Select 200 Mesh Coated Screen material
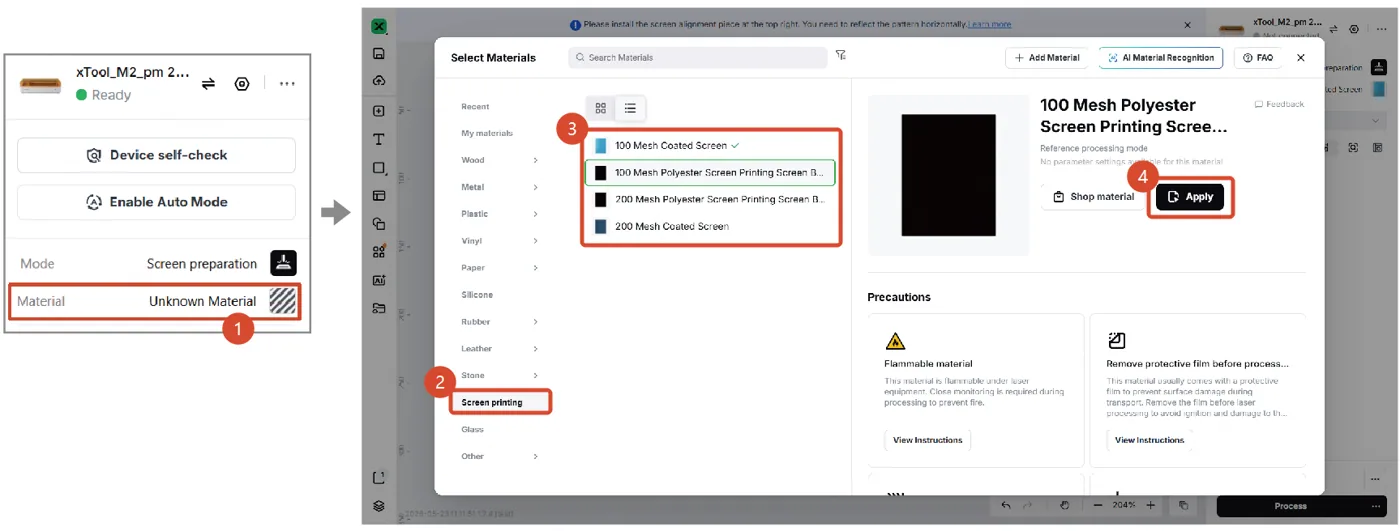Screen dimensions: 1400x531 click(x=711, y=226)
